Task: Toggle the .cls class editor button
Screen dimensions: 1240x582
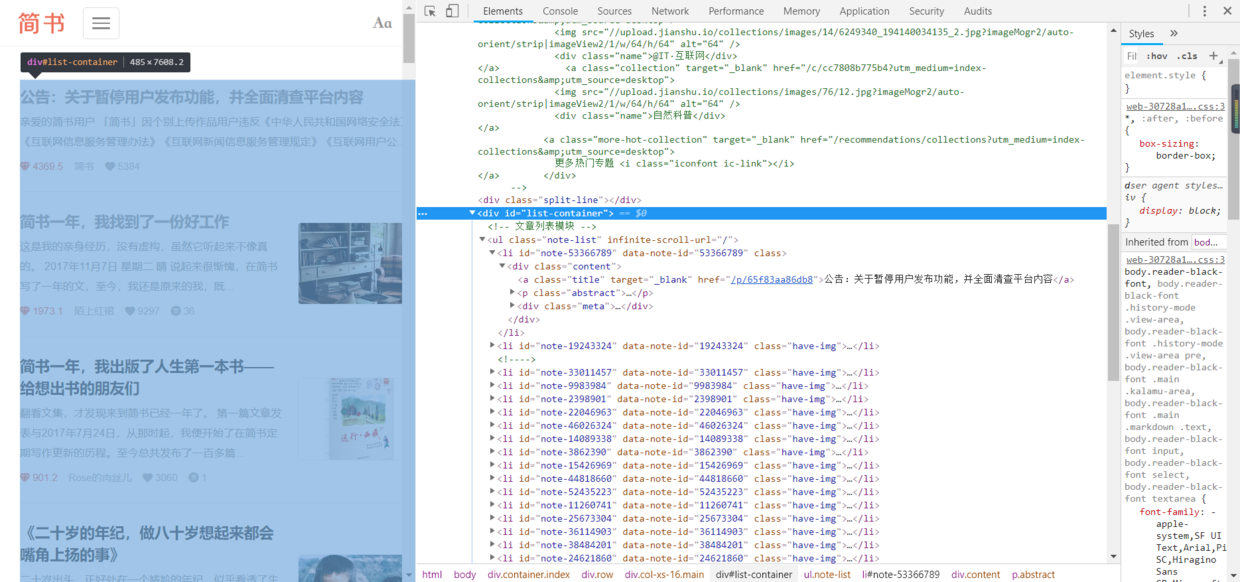Action: point(1187,56)
